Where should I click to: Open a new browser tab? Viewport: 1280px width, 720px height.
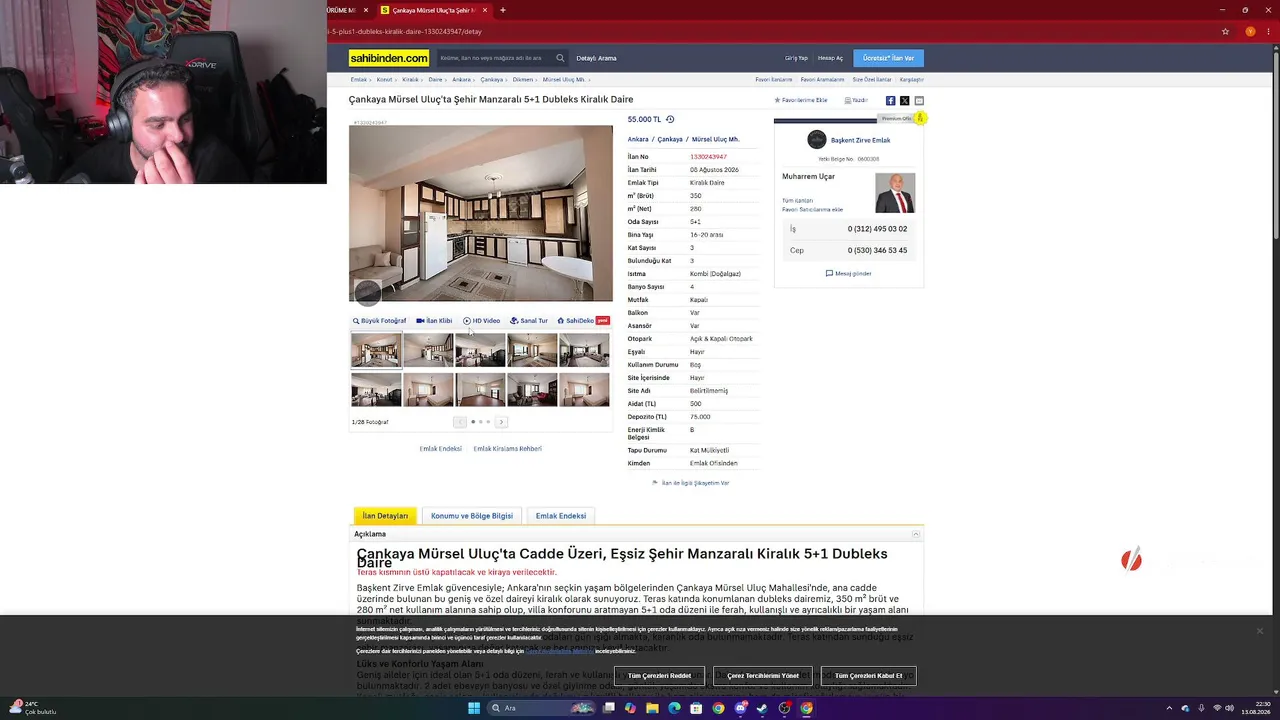pyautogui.click(x=503, y=10)
